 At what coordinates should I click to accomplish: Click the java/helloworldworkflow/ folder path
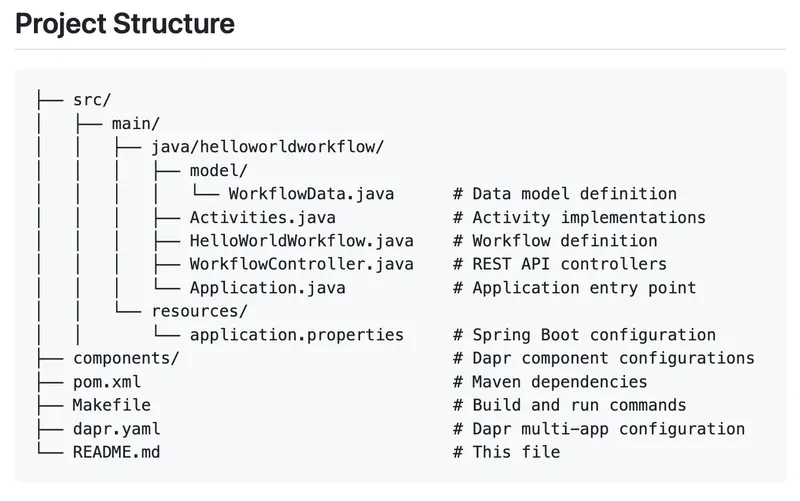(267, 147)
